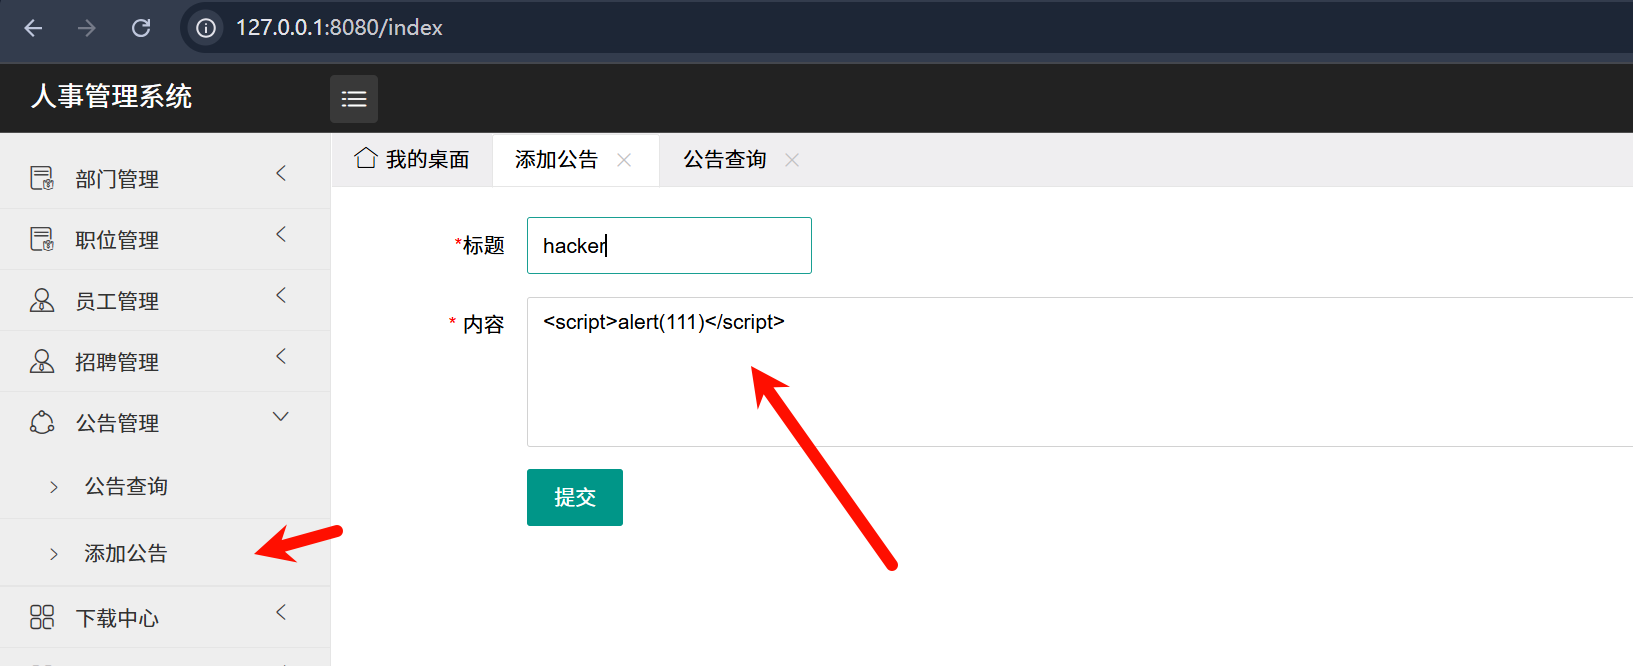The height and width of the screenshot is (666, 1633).
Task: Click the 下载中心 grid icon
Action: pos(42,618)
